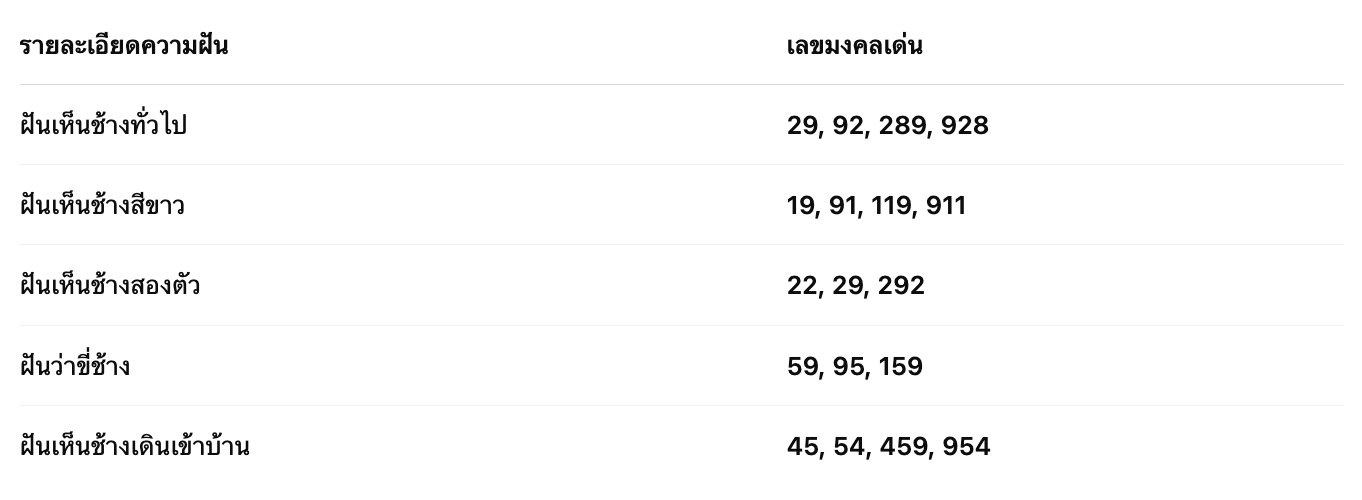Click the lucky number 928
The height and width of the screenshot is (500, 1362).
pos(965,126)
